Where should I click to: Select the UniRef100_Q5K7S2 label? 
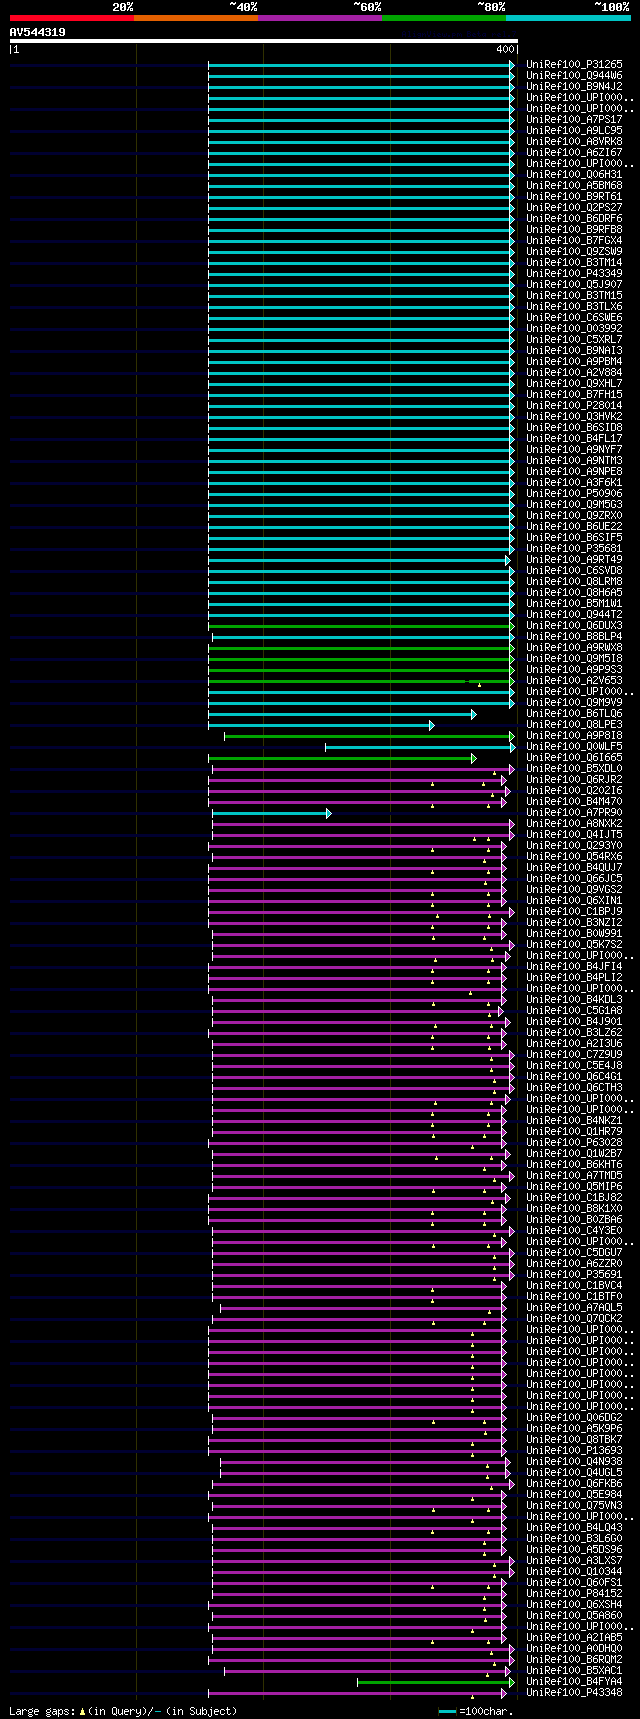(x=574, y=945)
